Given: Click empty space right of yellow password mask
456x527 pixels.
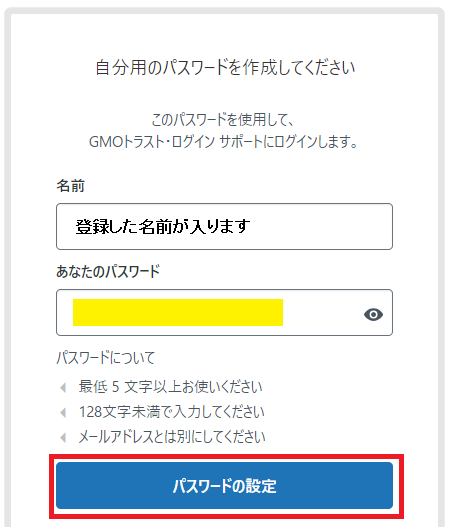Looking at the screenshot, I should [x=323, y=313].
